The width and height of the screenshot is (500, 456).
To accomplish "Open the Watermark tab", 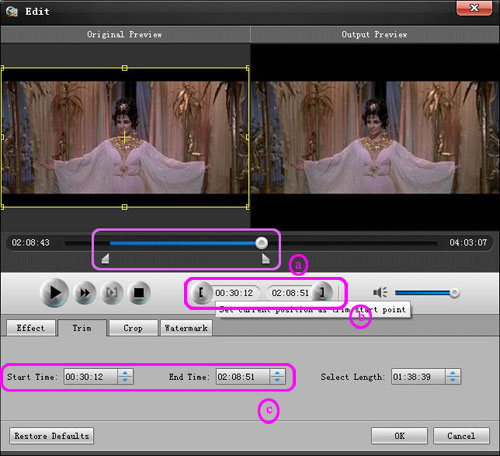I will click(x=186, y=328).
